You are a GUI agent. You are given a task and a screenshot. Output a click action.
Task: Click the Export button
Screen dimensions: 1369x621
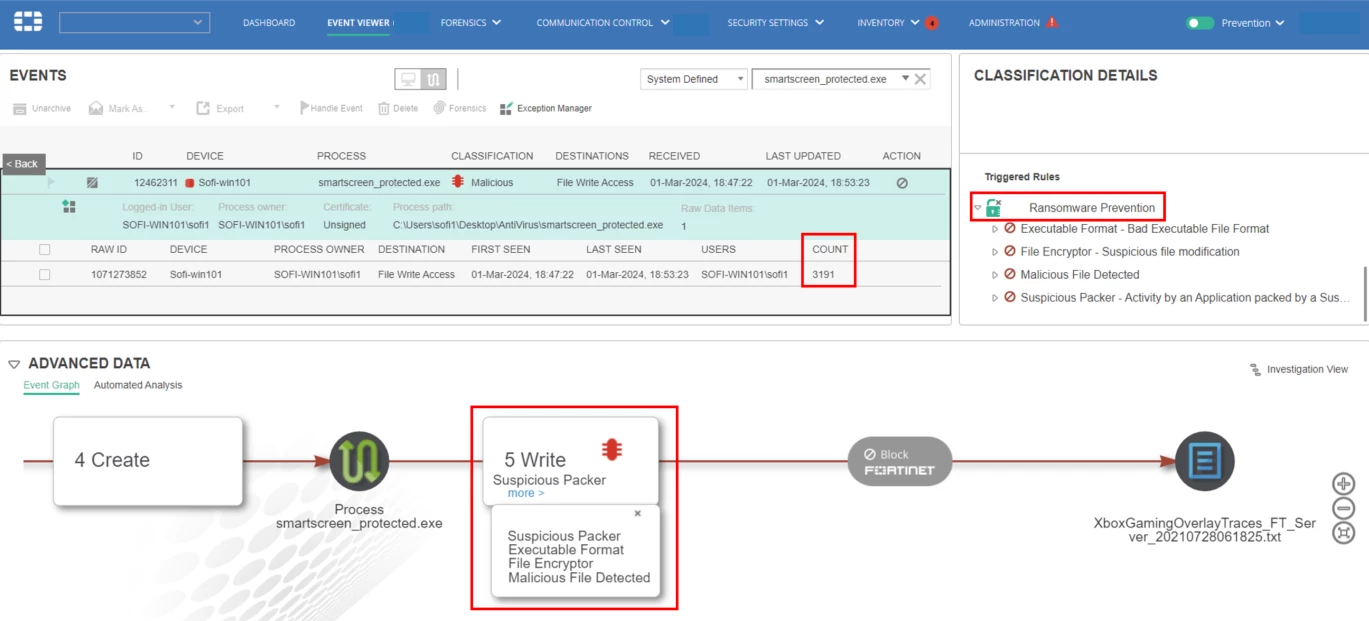220,108
